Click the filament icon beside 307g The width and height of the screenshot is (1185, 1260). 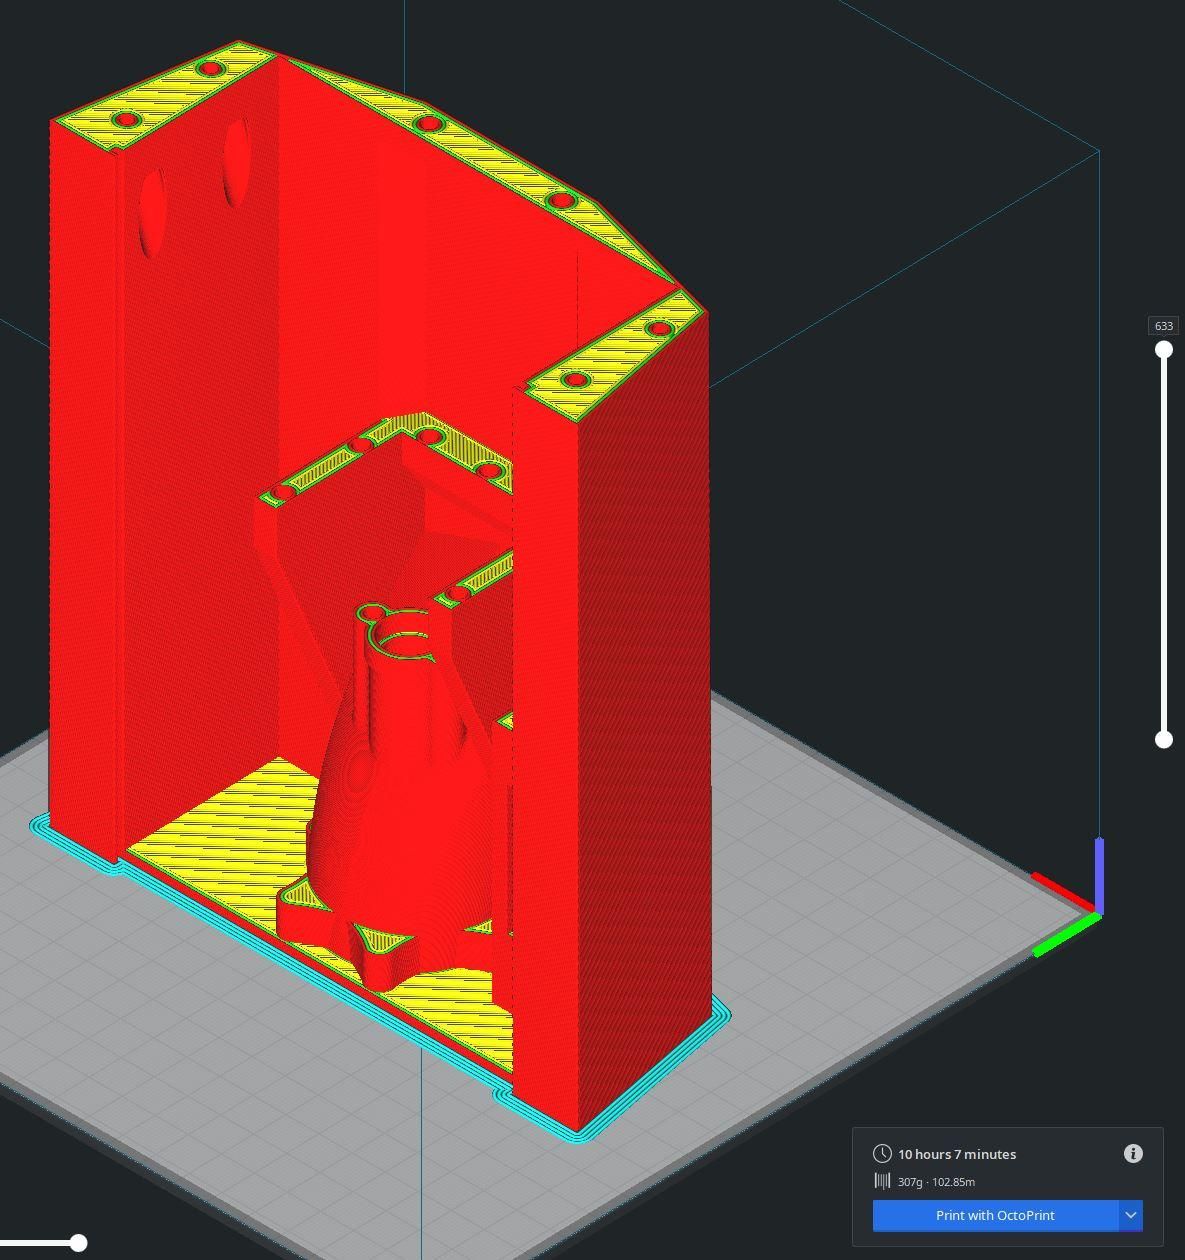pos(882,1181)
